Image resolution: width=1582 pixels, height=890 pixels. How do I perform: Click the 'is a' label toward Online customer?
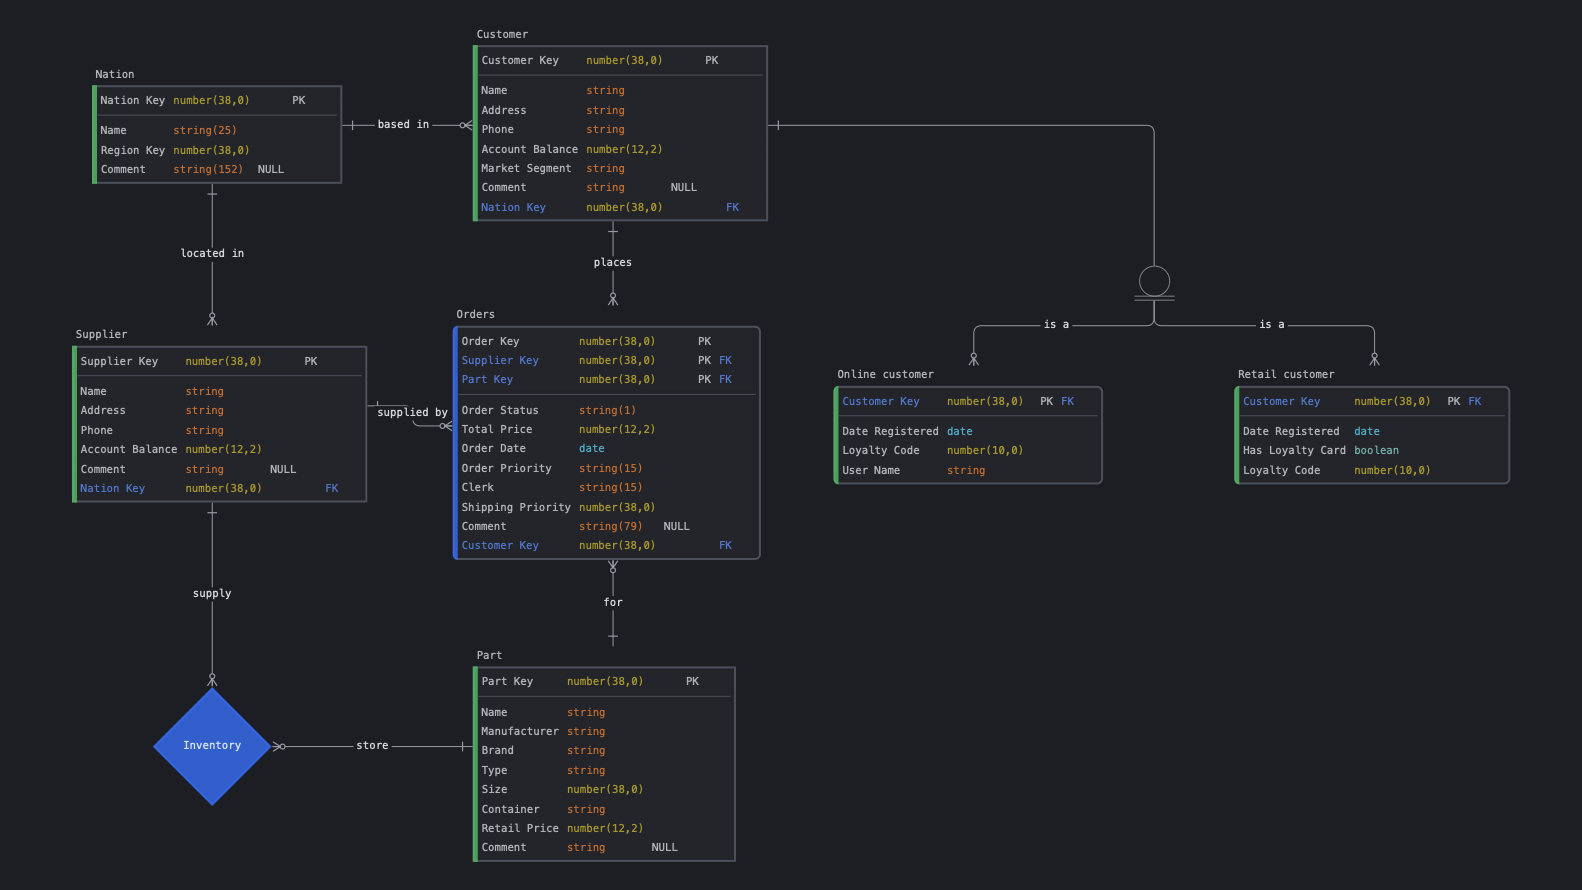[1056, 325]
